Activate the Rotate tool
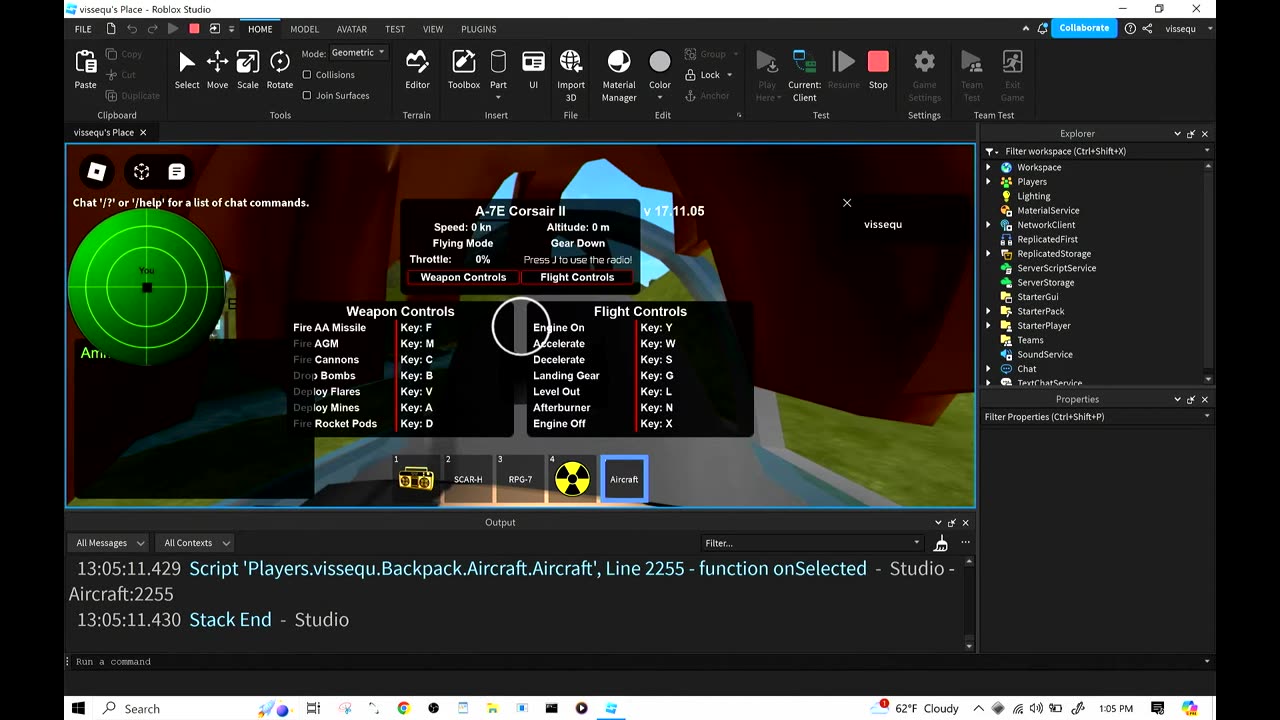Viewport: 1280px width, 720px height. coord(280,70)
